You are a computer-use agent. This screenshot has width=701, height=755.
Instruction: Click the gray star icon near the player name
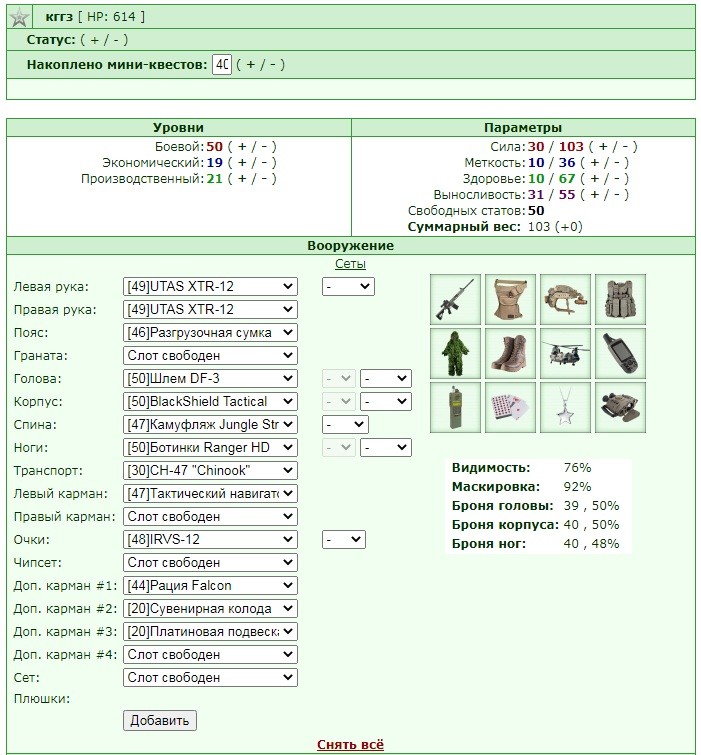[20, 17]
